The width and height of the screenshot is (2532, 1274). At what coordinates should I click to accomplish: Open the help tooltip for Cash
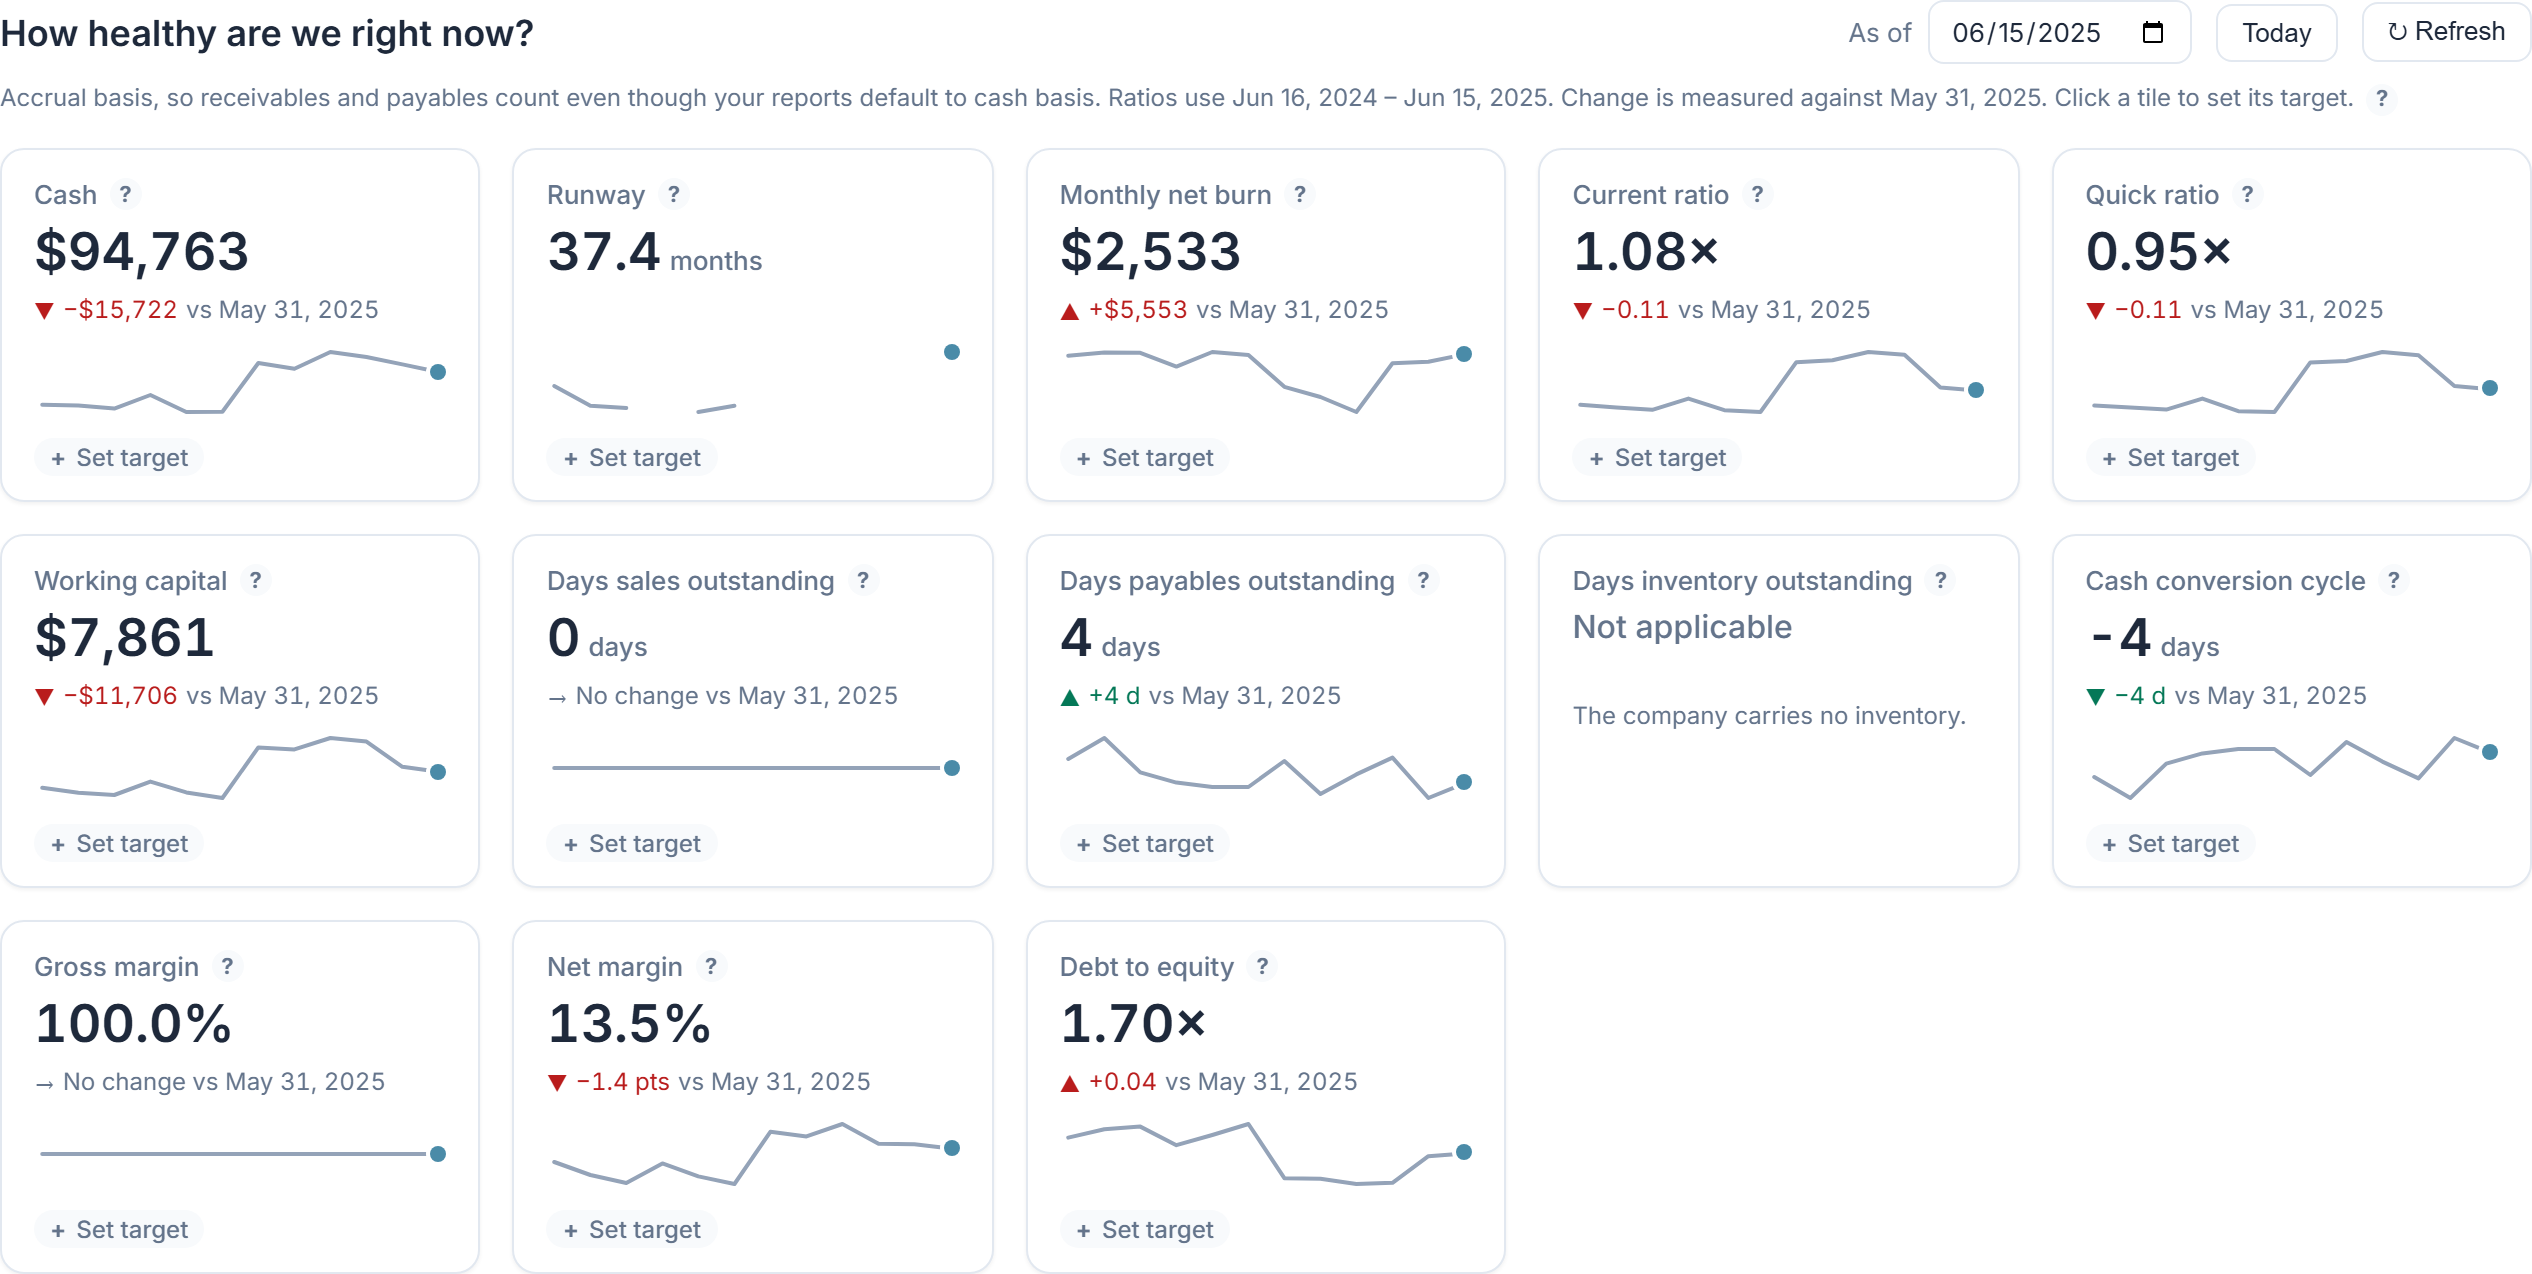[125, 194]
